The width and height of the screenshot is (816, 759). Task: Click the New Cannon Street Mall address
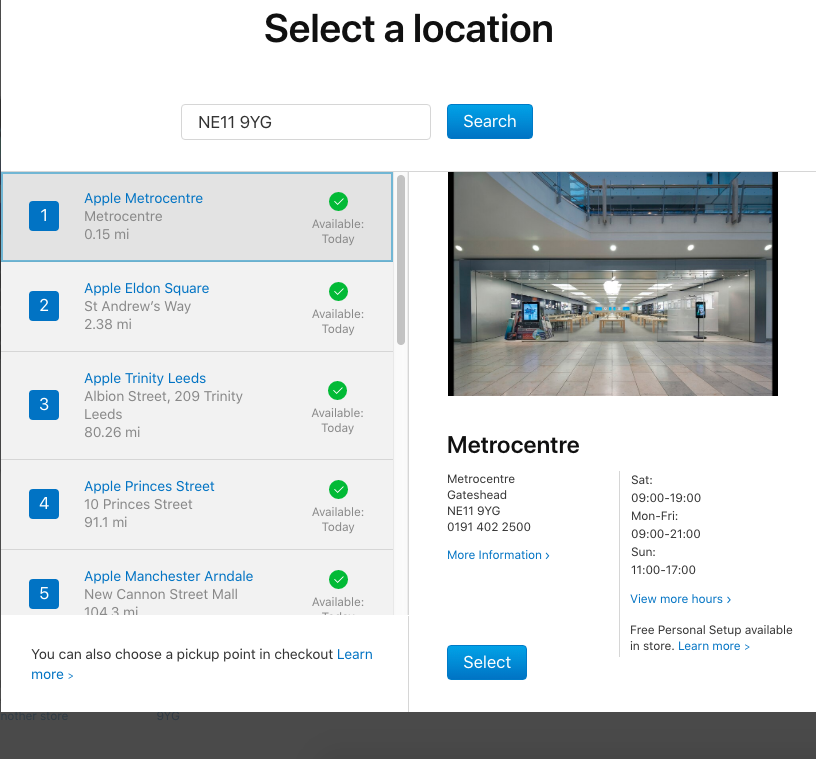point(161,594)
